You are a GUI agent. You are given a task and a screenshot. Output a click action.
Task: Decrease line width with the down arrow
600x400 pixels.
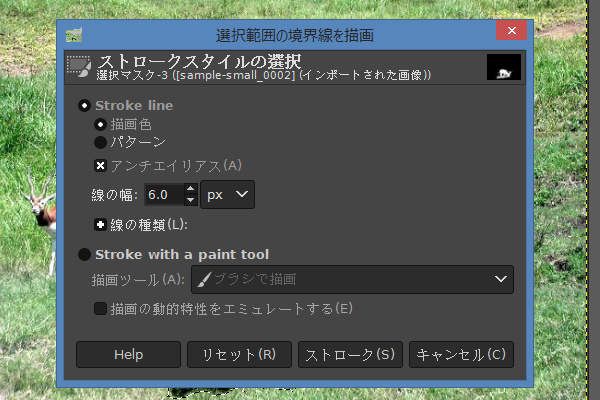click(x=190, y=201)
